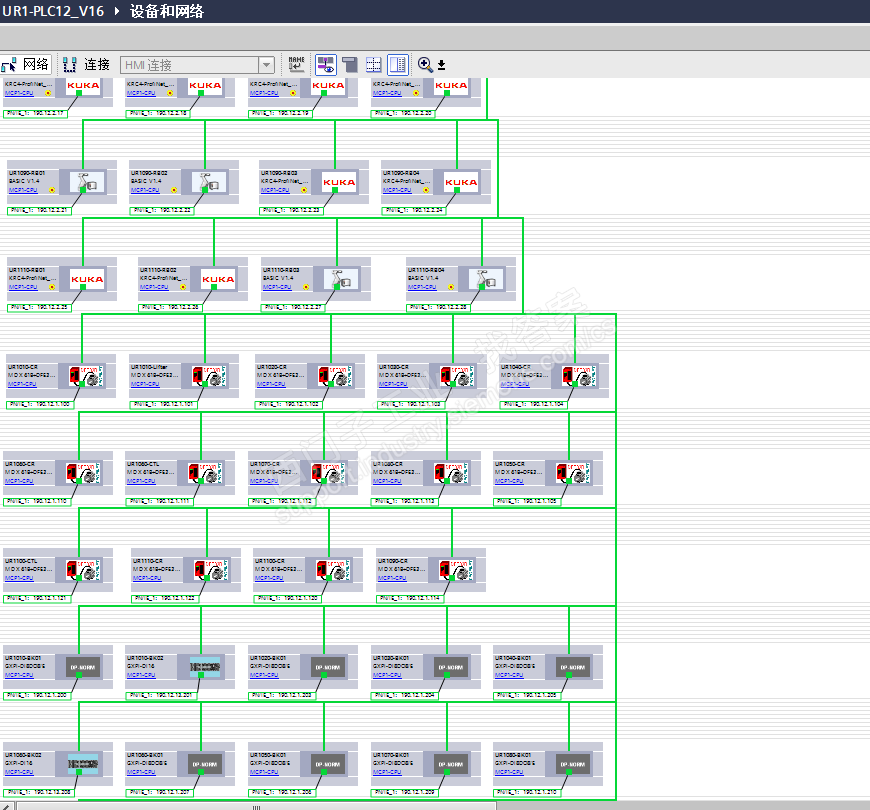The height and width of the screenshot is (810, 870).
Task: Click the relabel NAME icon in toolbar
Action: pyautogui.click(x=296, y=65)
